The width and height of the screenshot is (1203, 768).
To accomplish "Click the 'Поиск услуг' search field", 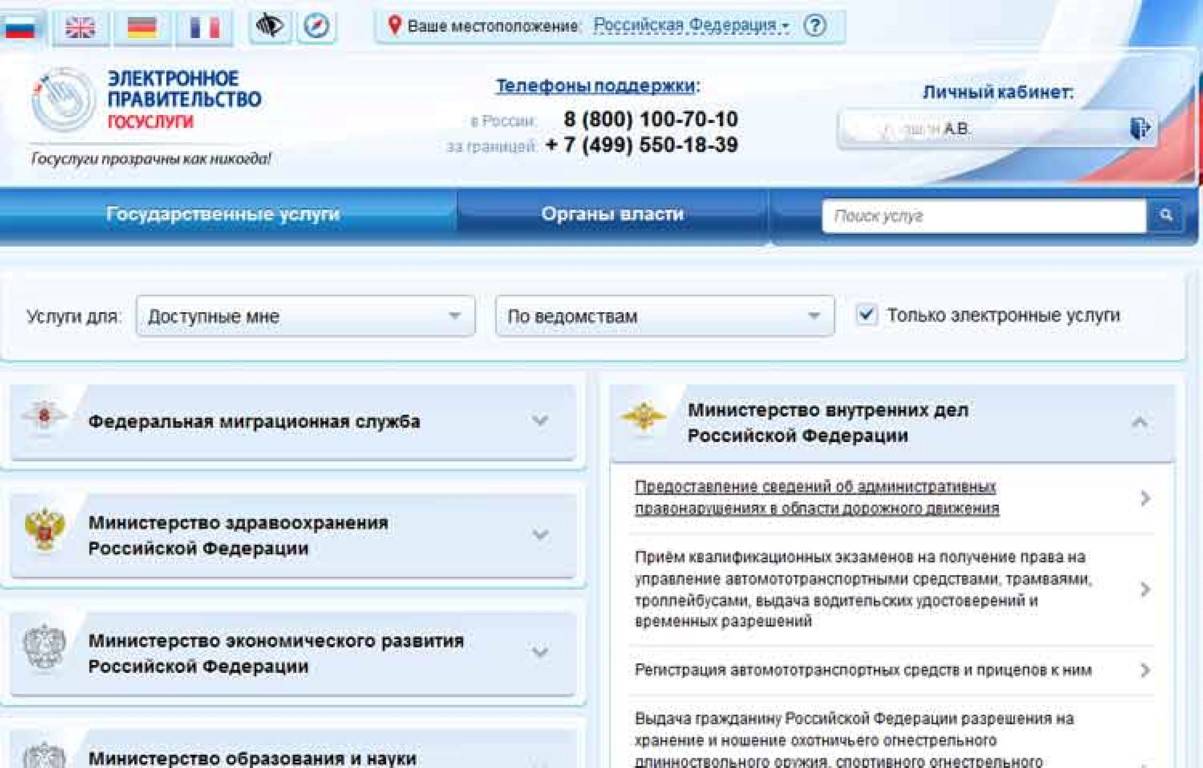I will point(983,216).
